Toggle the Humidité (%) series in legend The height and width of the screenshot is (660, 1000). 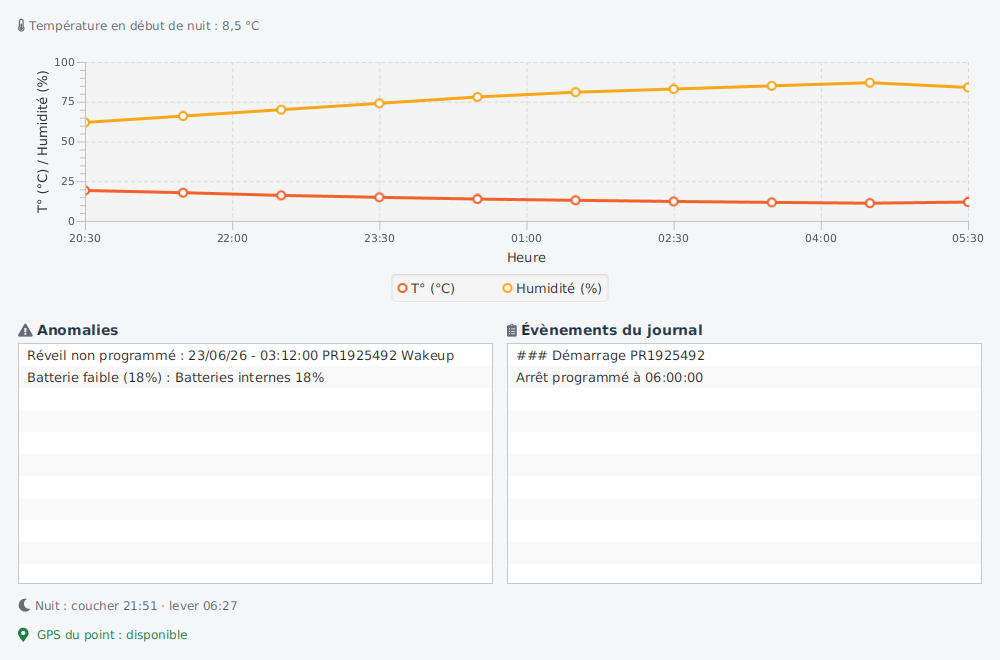click(552, 288)
